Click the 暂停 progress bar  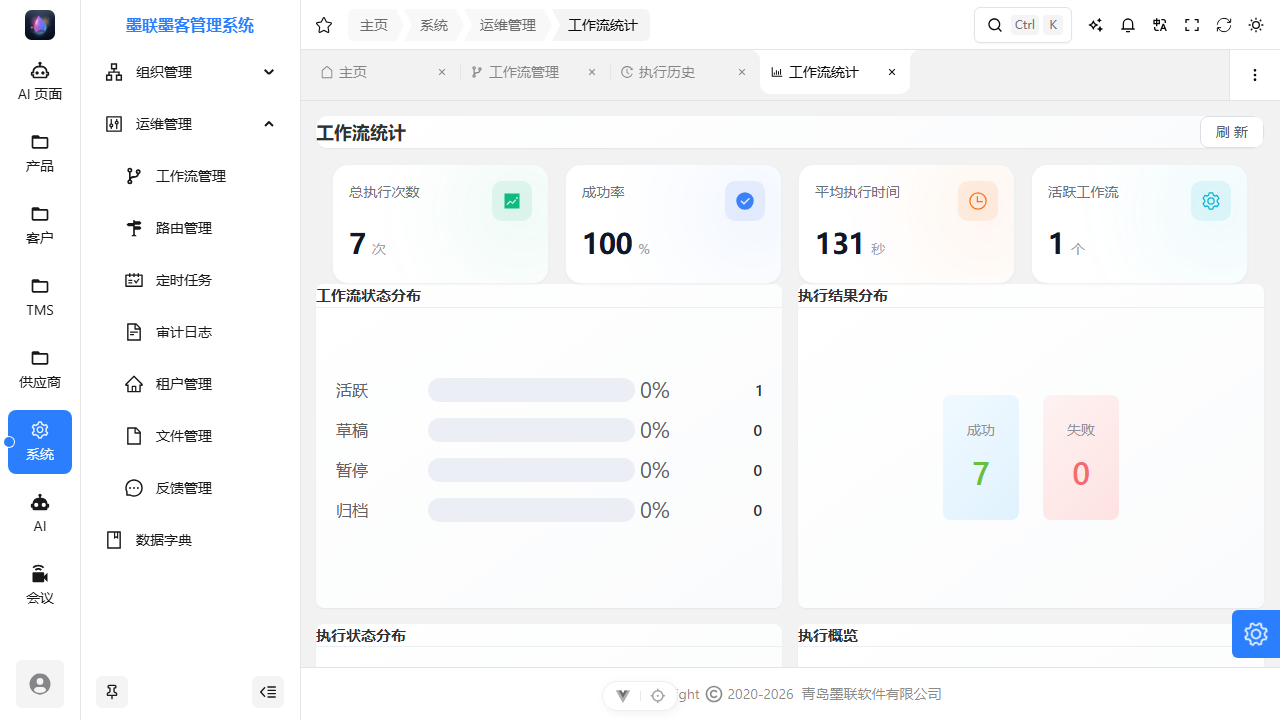(x=531, y=470)
